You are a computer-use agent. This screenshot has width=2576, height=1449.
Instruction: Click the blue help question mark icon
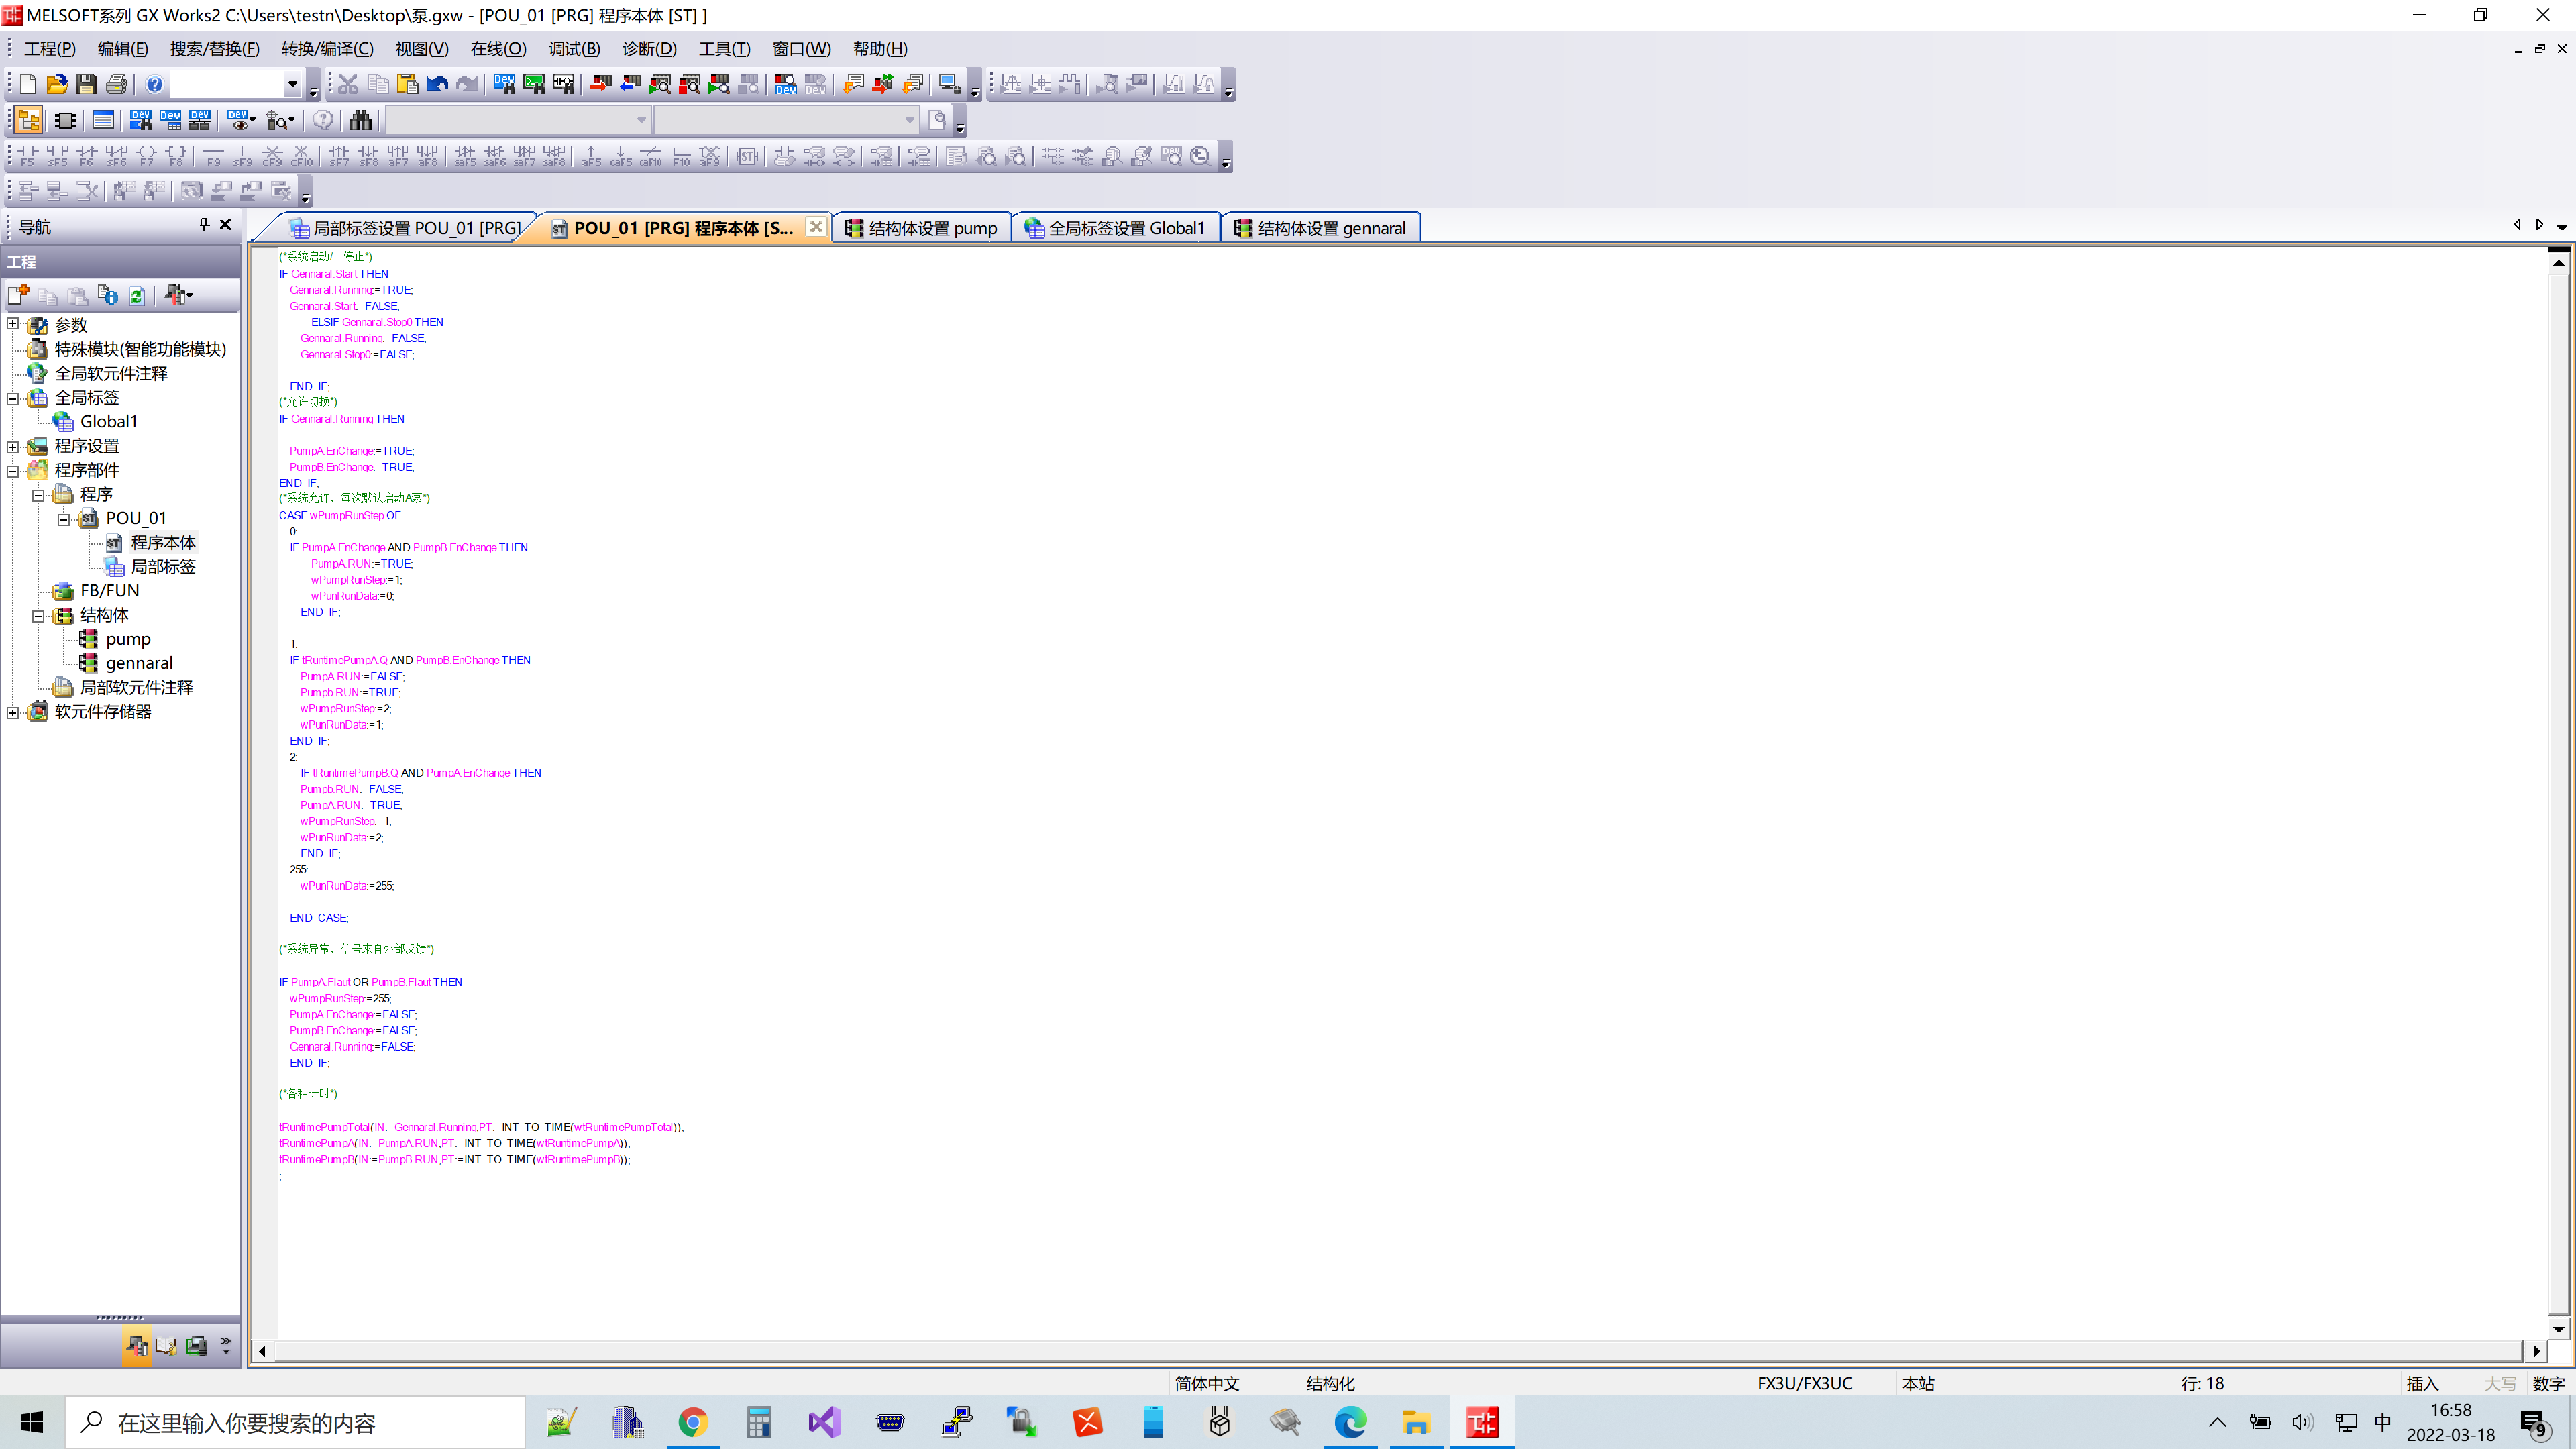coord(154,84)
